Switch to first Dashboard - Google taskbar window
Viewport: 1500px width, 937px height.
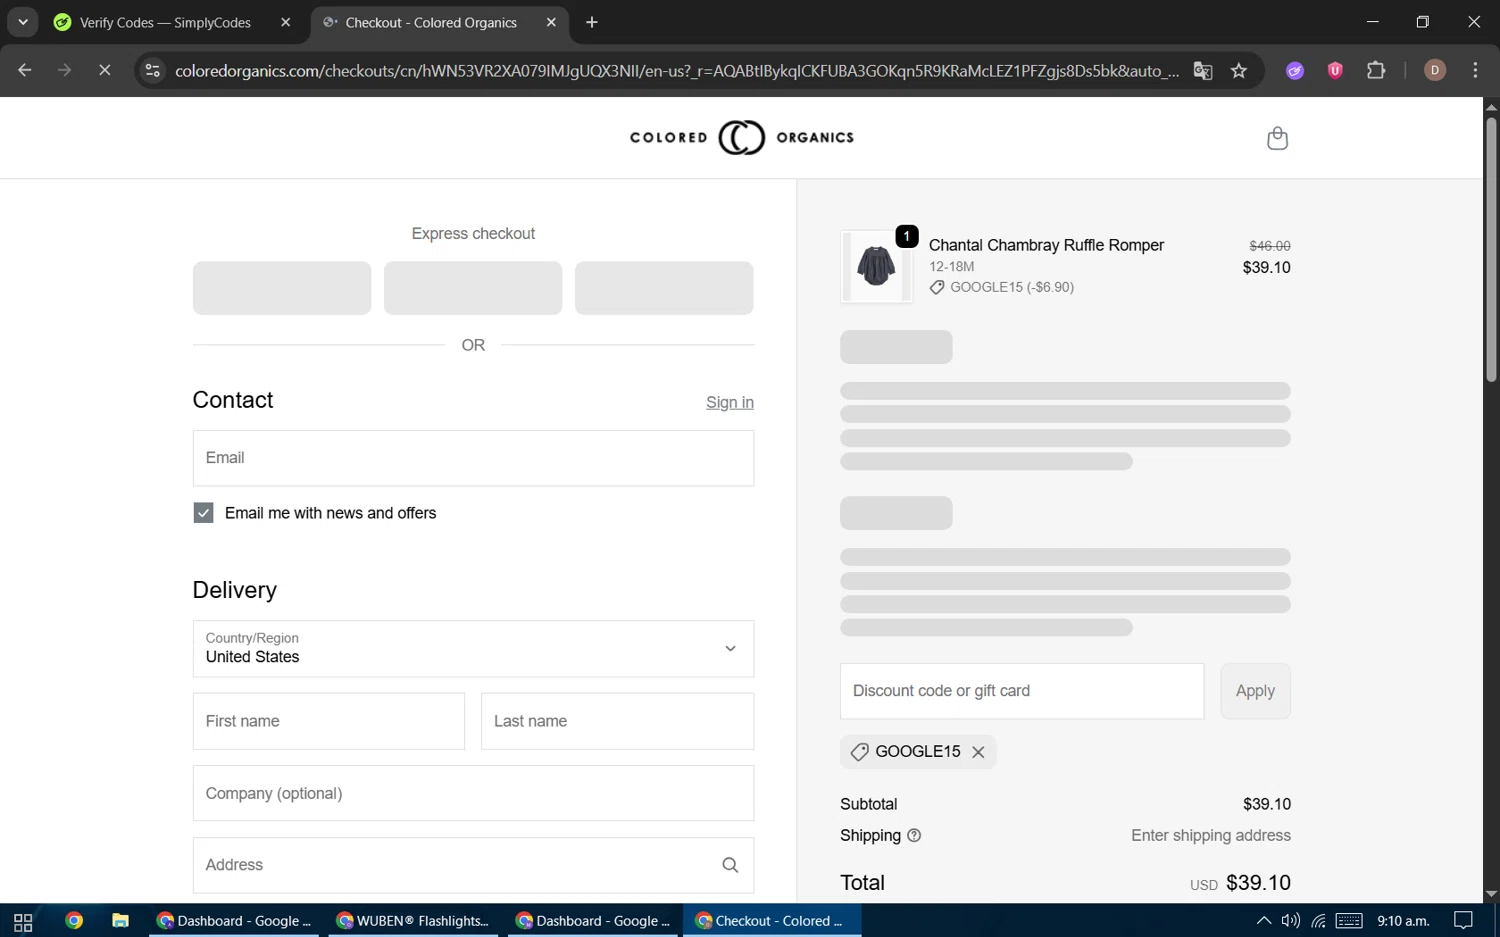[234, 921]
